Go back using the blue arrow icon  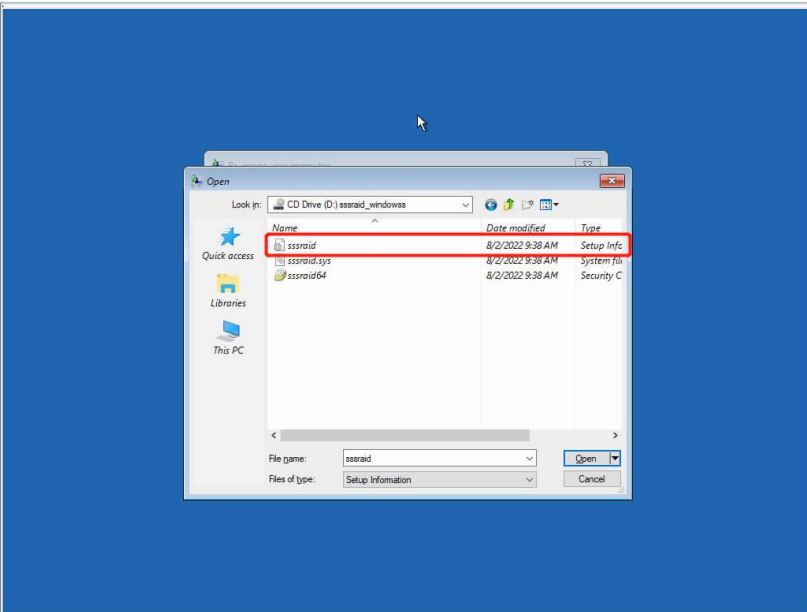pos(490,205)
